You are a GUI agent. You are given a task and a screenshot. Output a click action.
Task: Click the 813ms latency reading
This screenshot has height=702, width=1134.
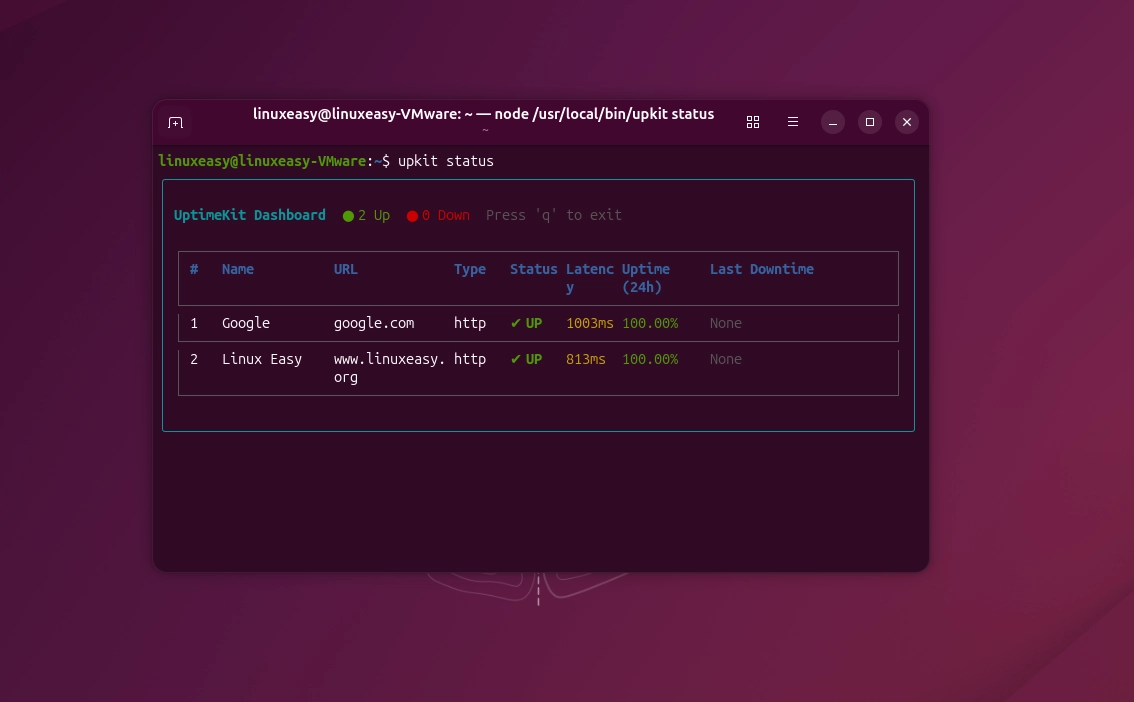pyautogui.click(x=583, y=359)
